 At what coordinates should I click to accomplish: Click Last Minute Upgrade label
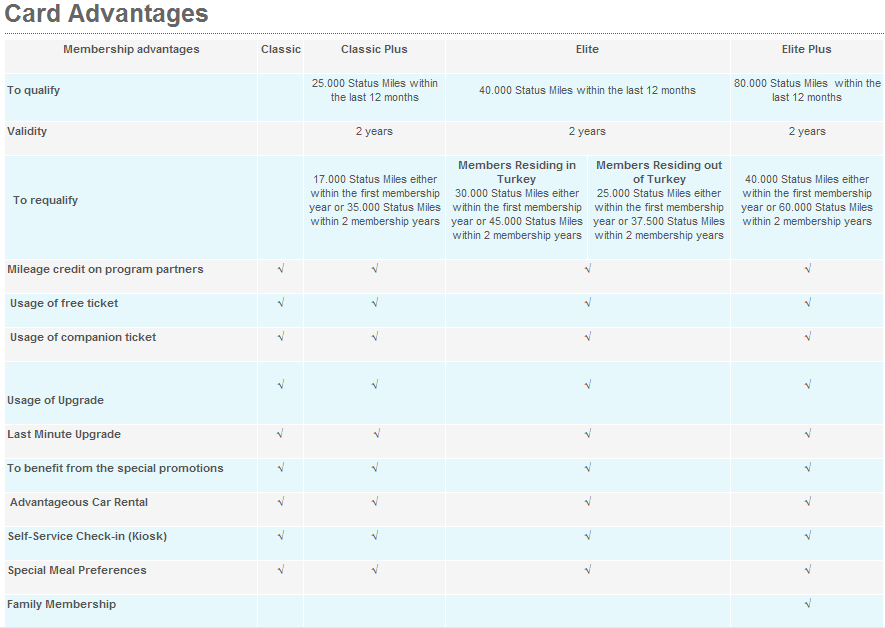[x=64, y=434]
